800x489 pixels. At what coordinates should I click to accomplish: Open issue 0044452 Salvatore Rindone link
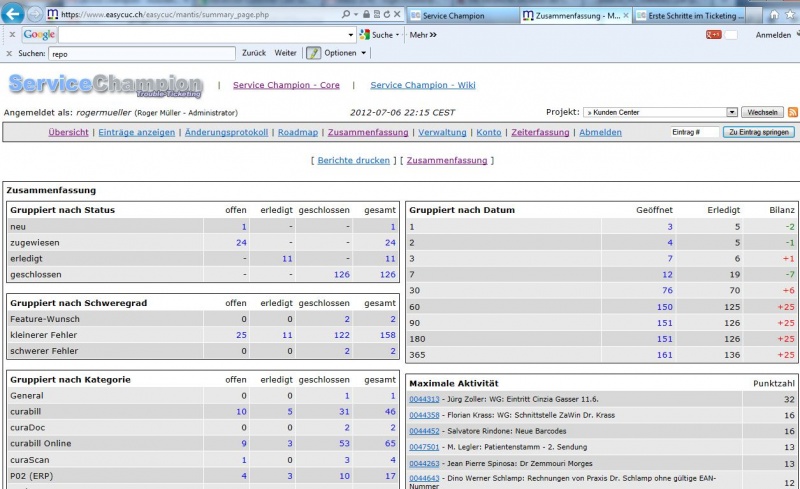[424, 431]
